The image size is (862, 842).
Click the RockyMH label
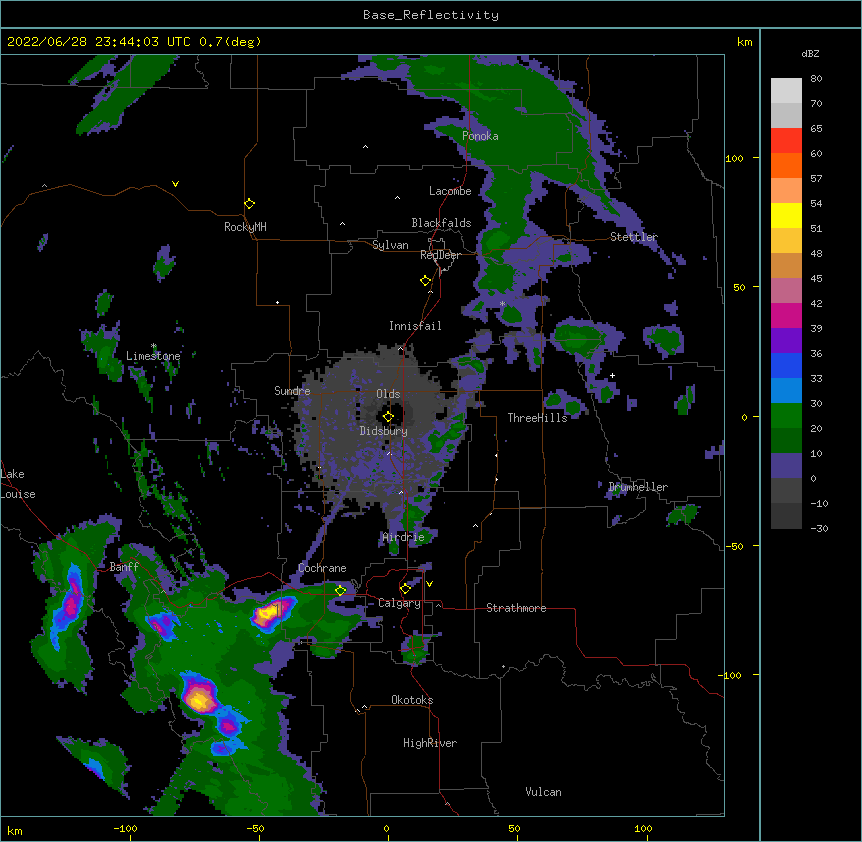tap(245, 227)
